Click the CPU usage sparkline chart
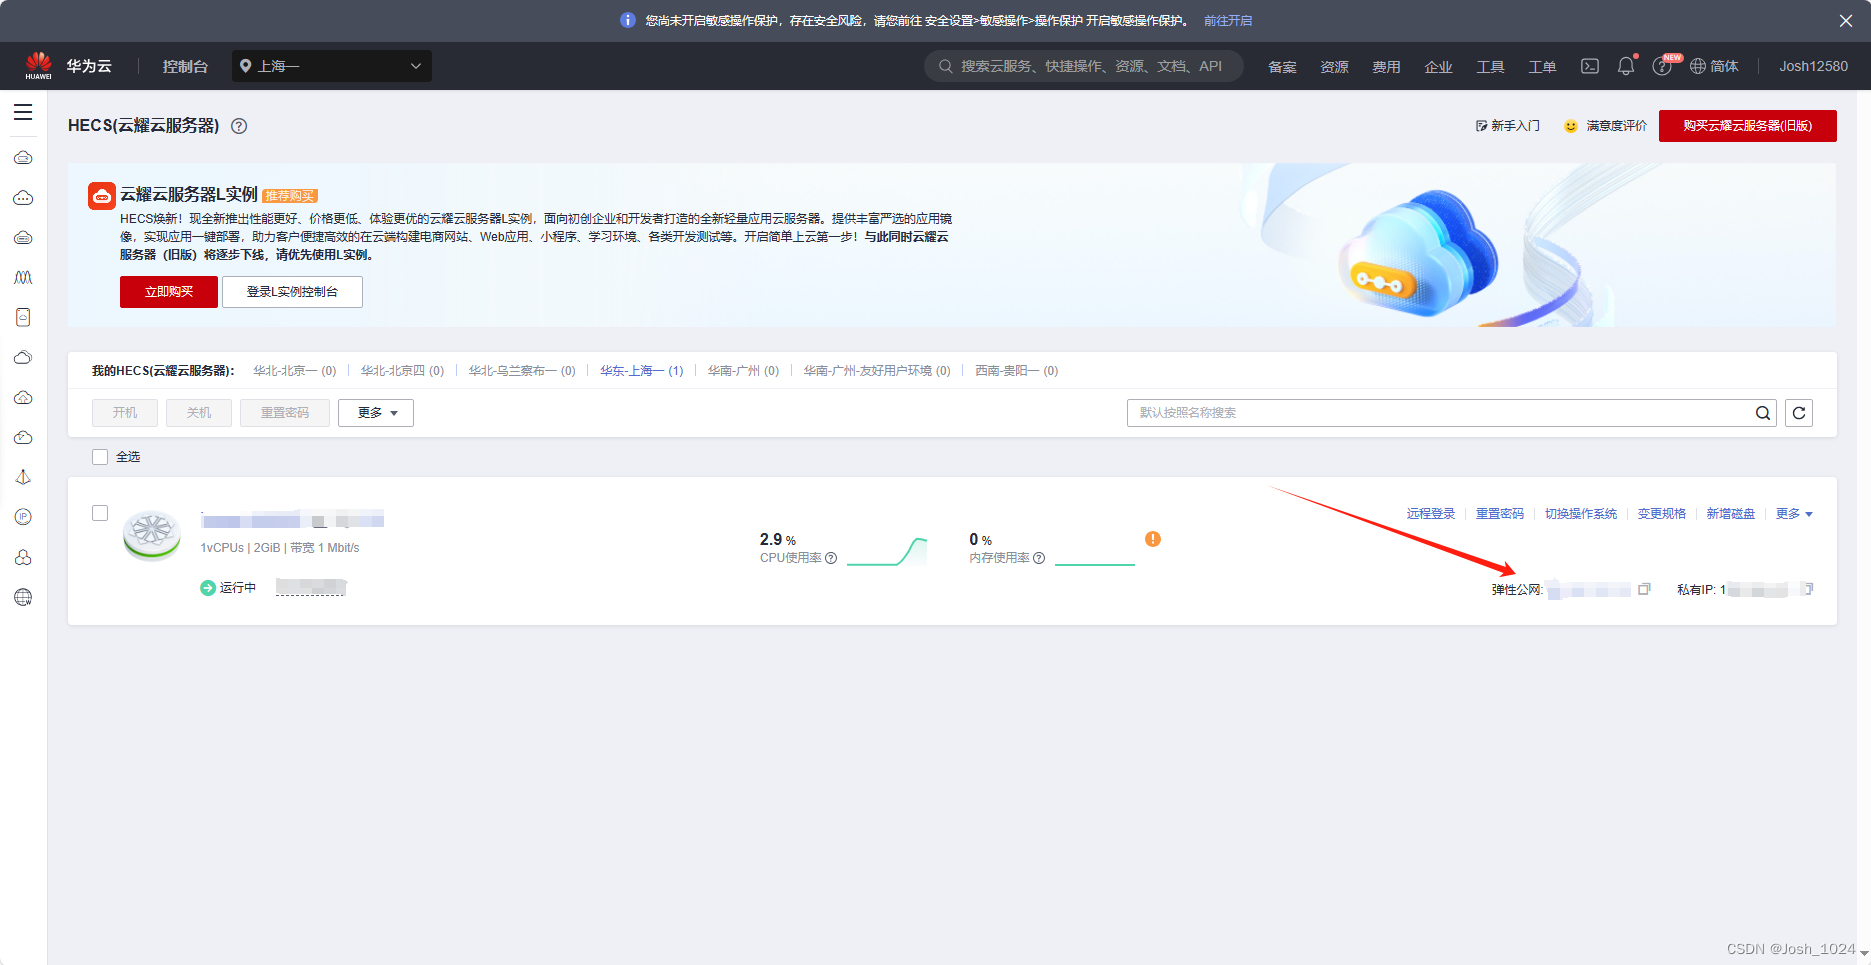This screenshot has width=1871, height=965. [887, 551]
